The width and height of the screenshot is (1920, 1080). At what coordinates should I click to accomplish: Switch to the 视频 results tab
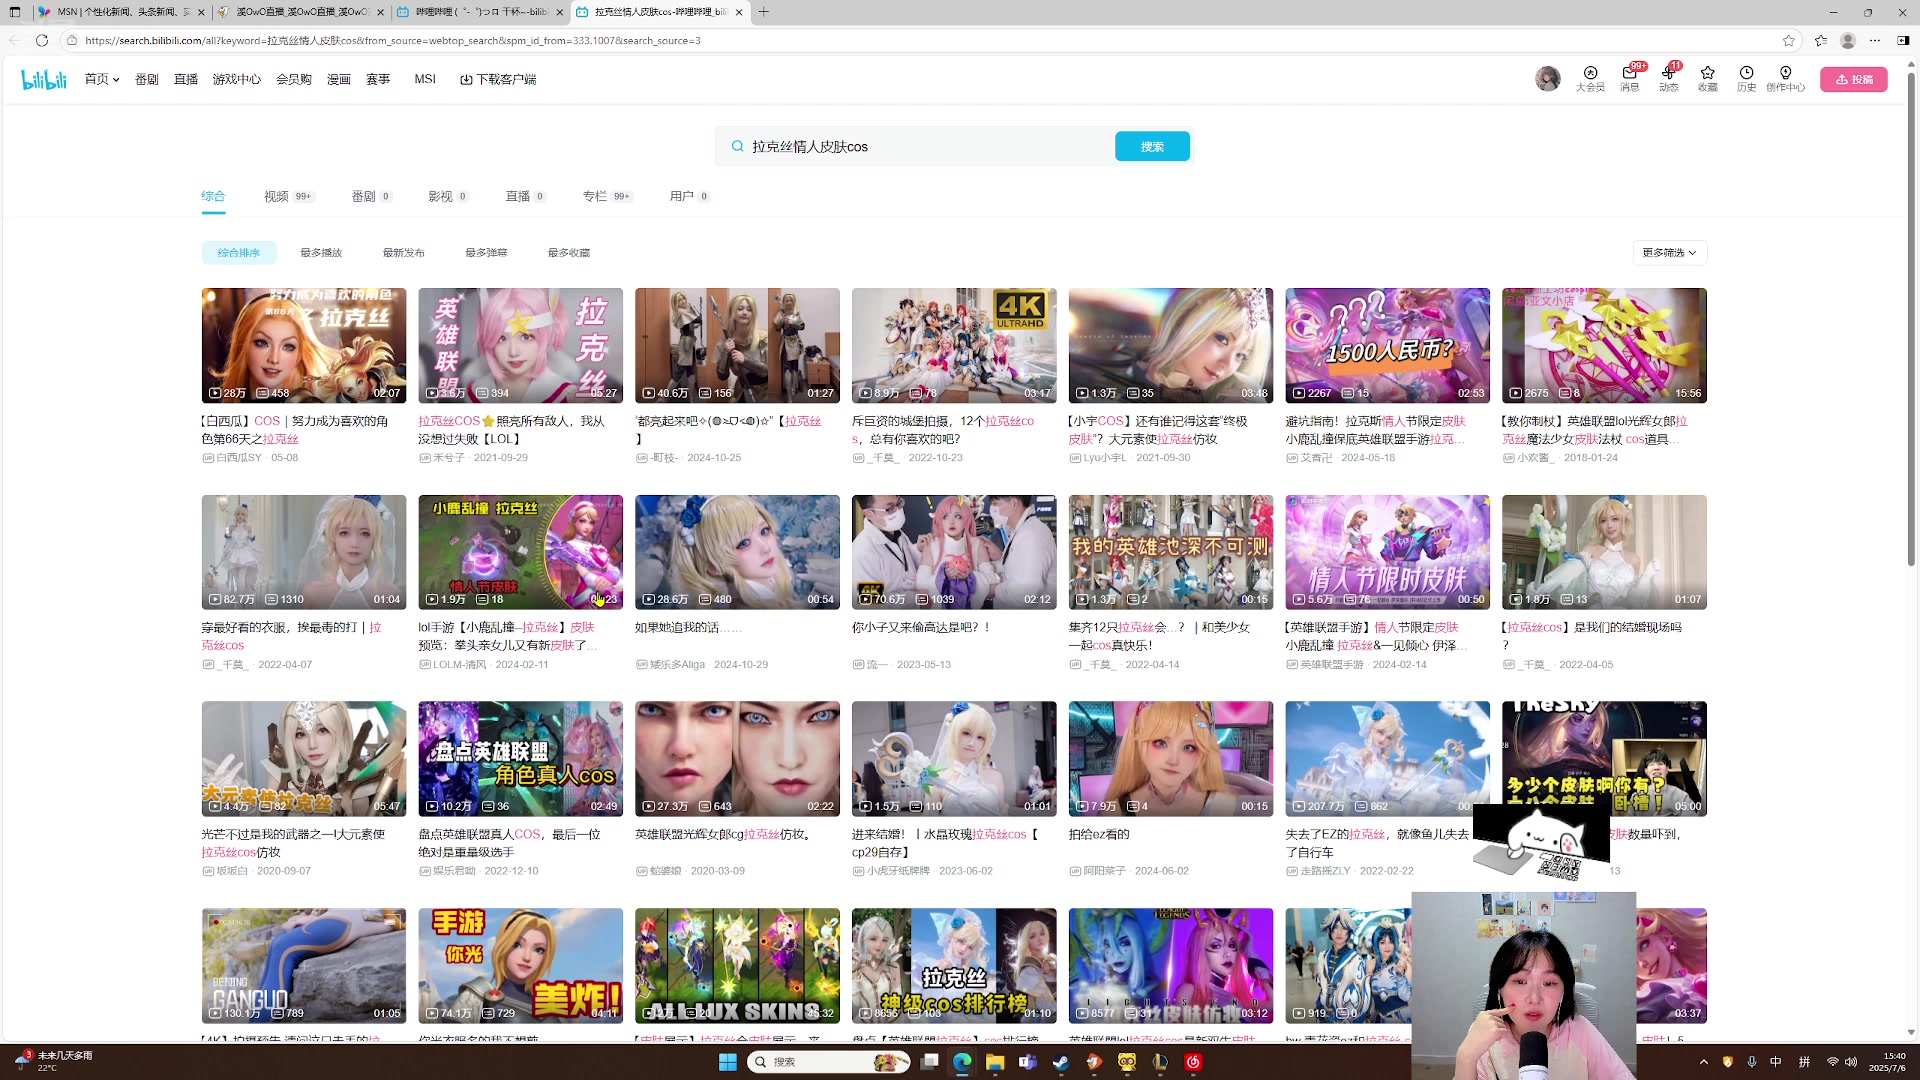pyautogui.click(x=289, y=196)
